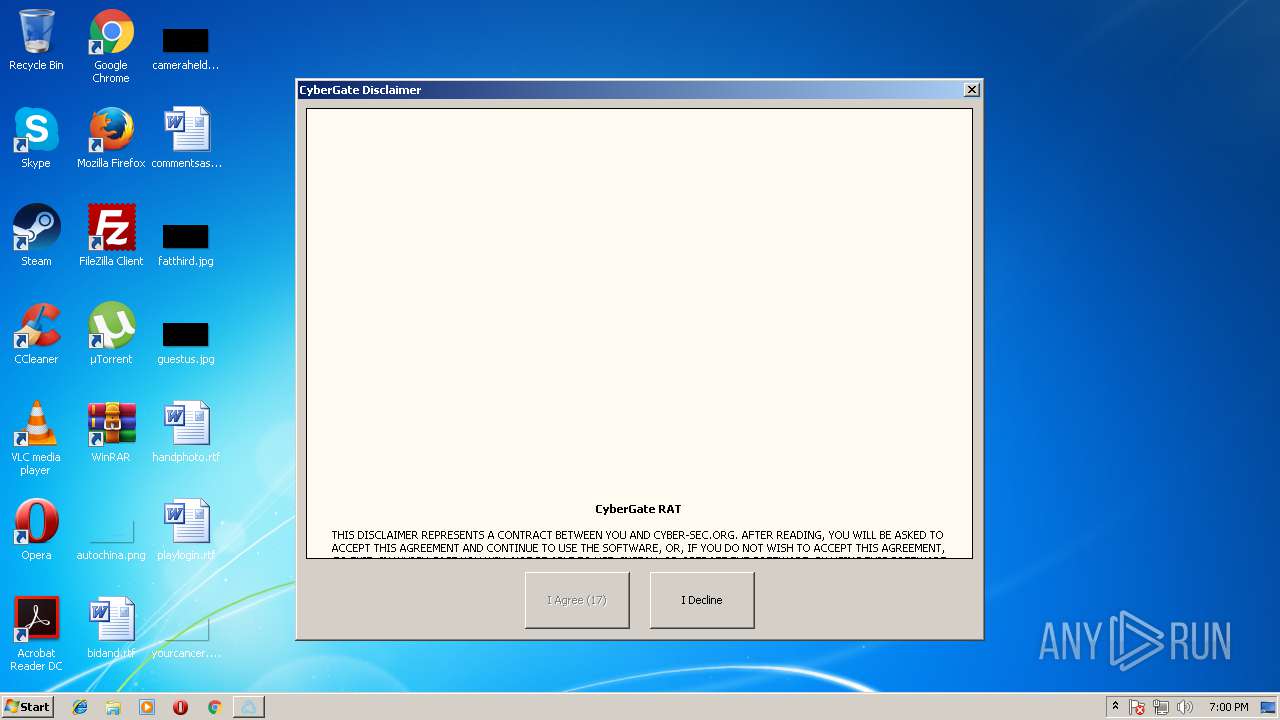Launch Acrobat Reader DC shortcut
This screenshot has width=1280, height=720.
(36, 634)
